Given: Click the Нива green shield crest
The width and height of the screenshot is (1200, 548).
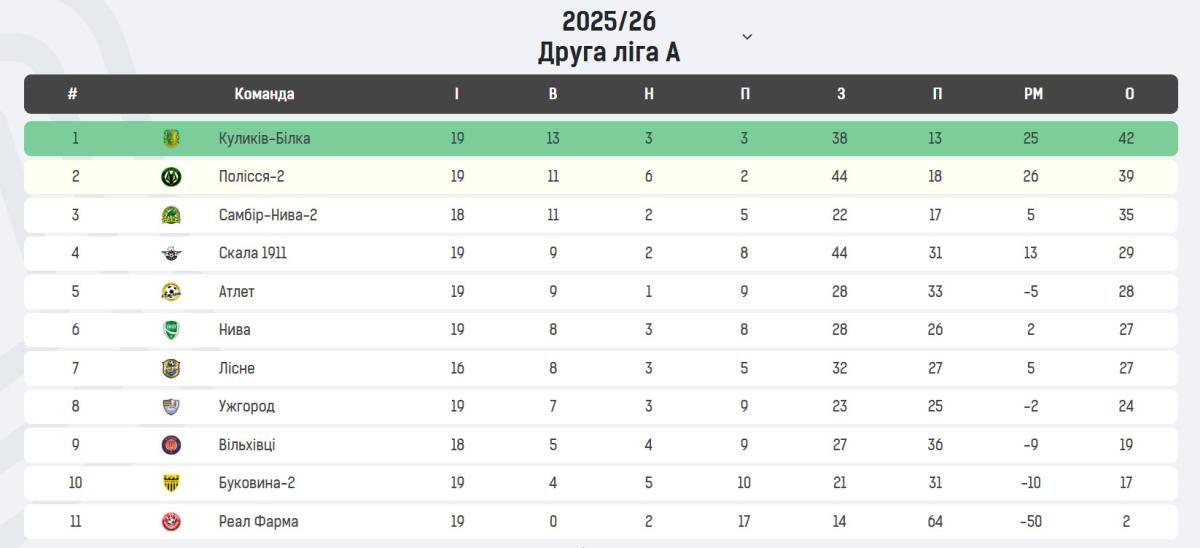Looking at the screenshot, I should click(171, 330).
